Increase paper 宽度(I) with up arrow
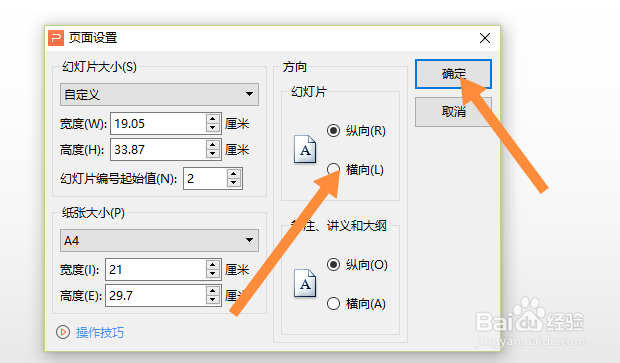 pos(213,265)
